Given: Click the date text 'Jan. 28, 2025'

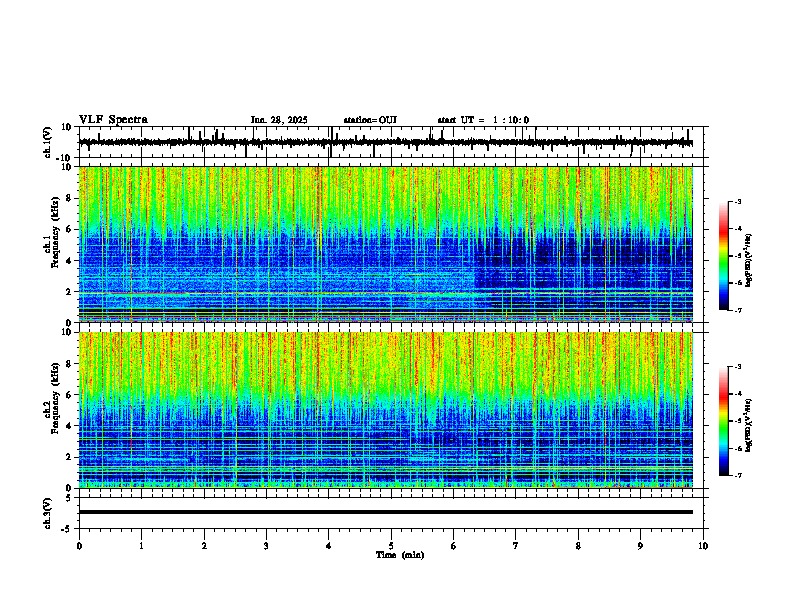Looking at the screenshot, I should click(279, 120).
